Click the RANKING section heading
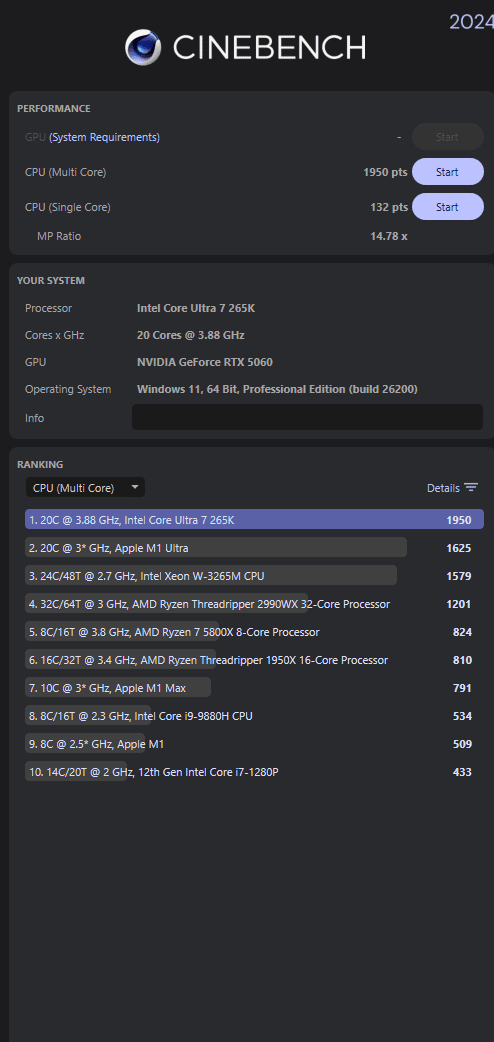Image resolution: width=494 pixels, height=1042 pixels. point(40,465)
